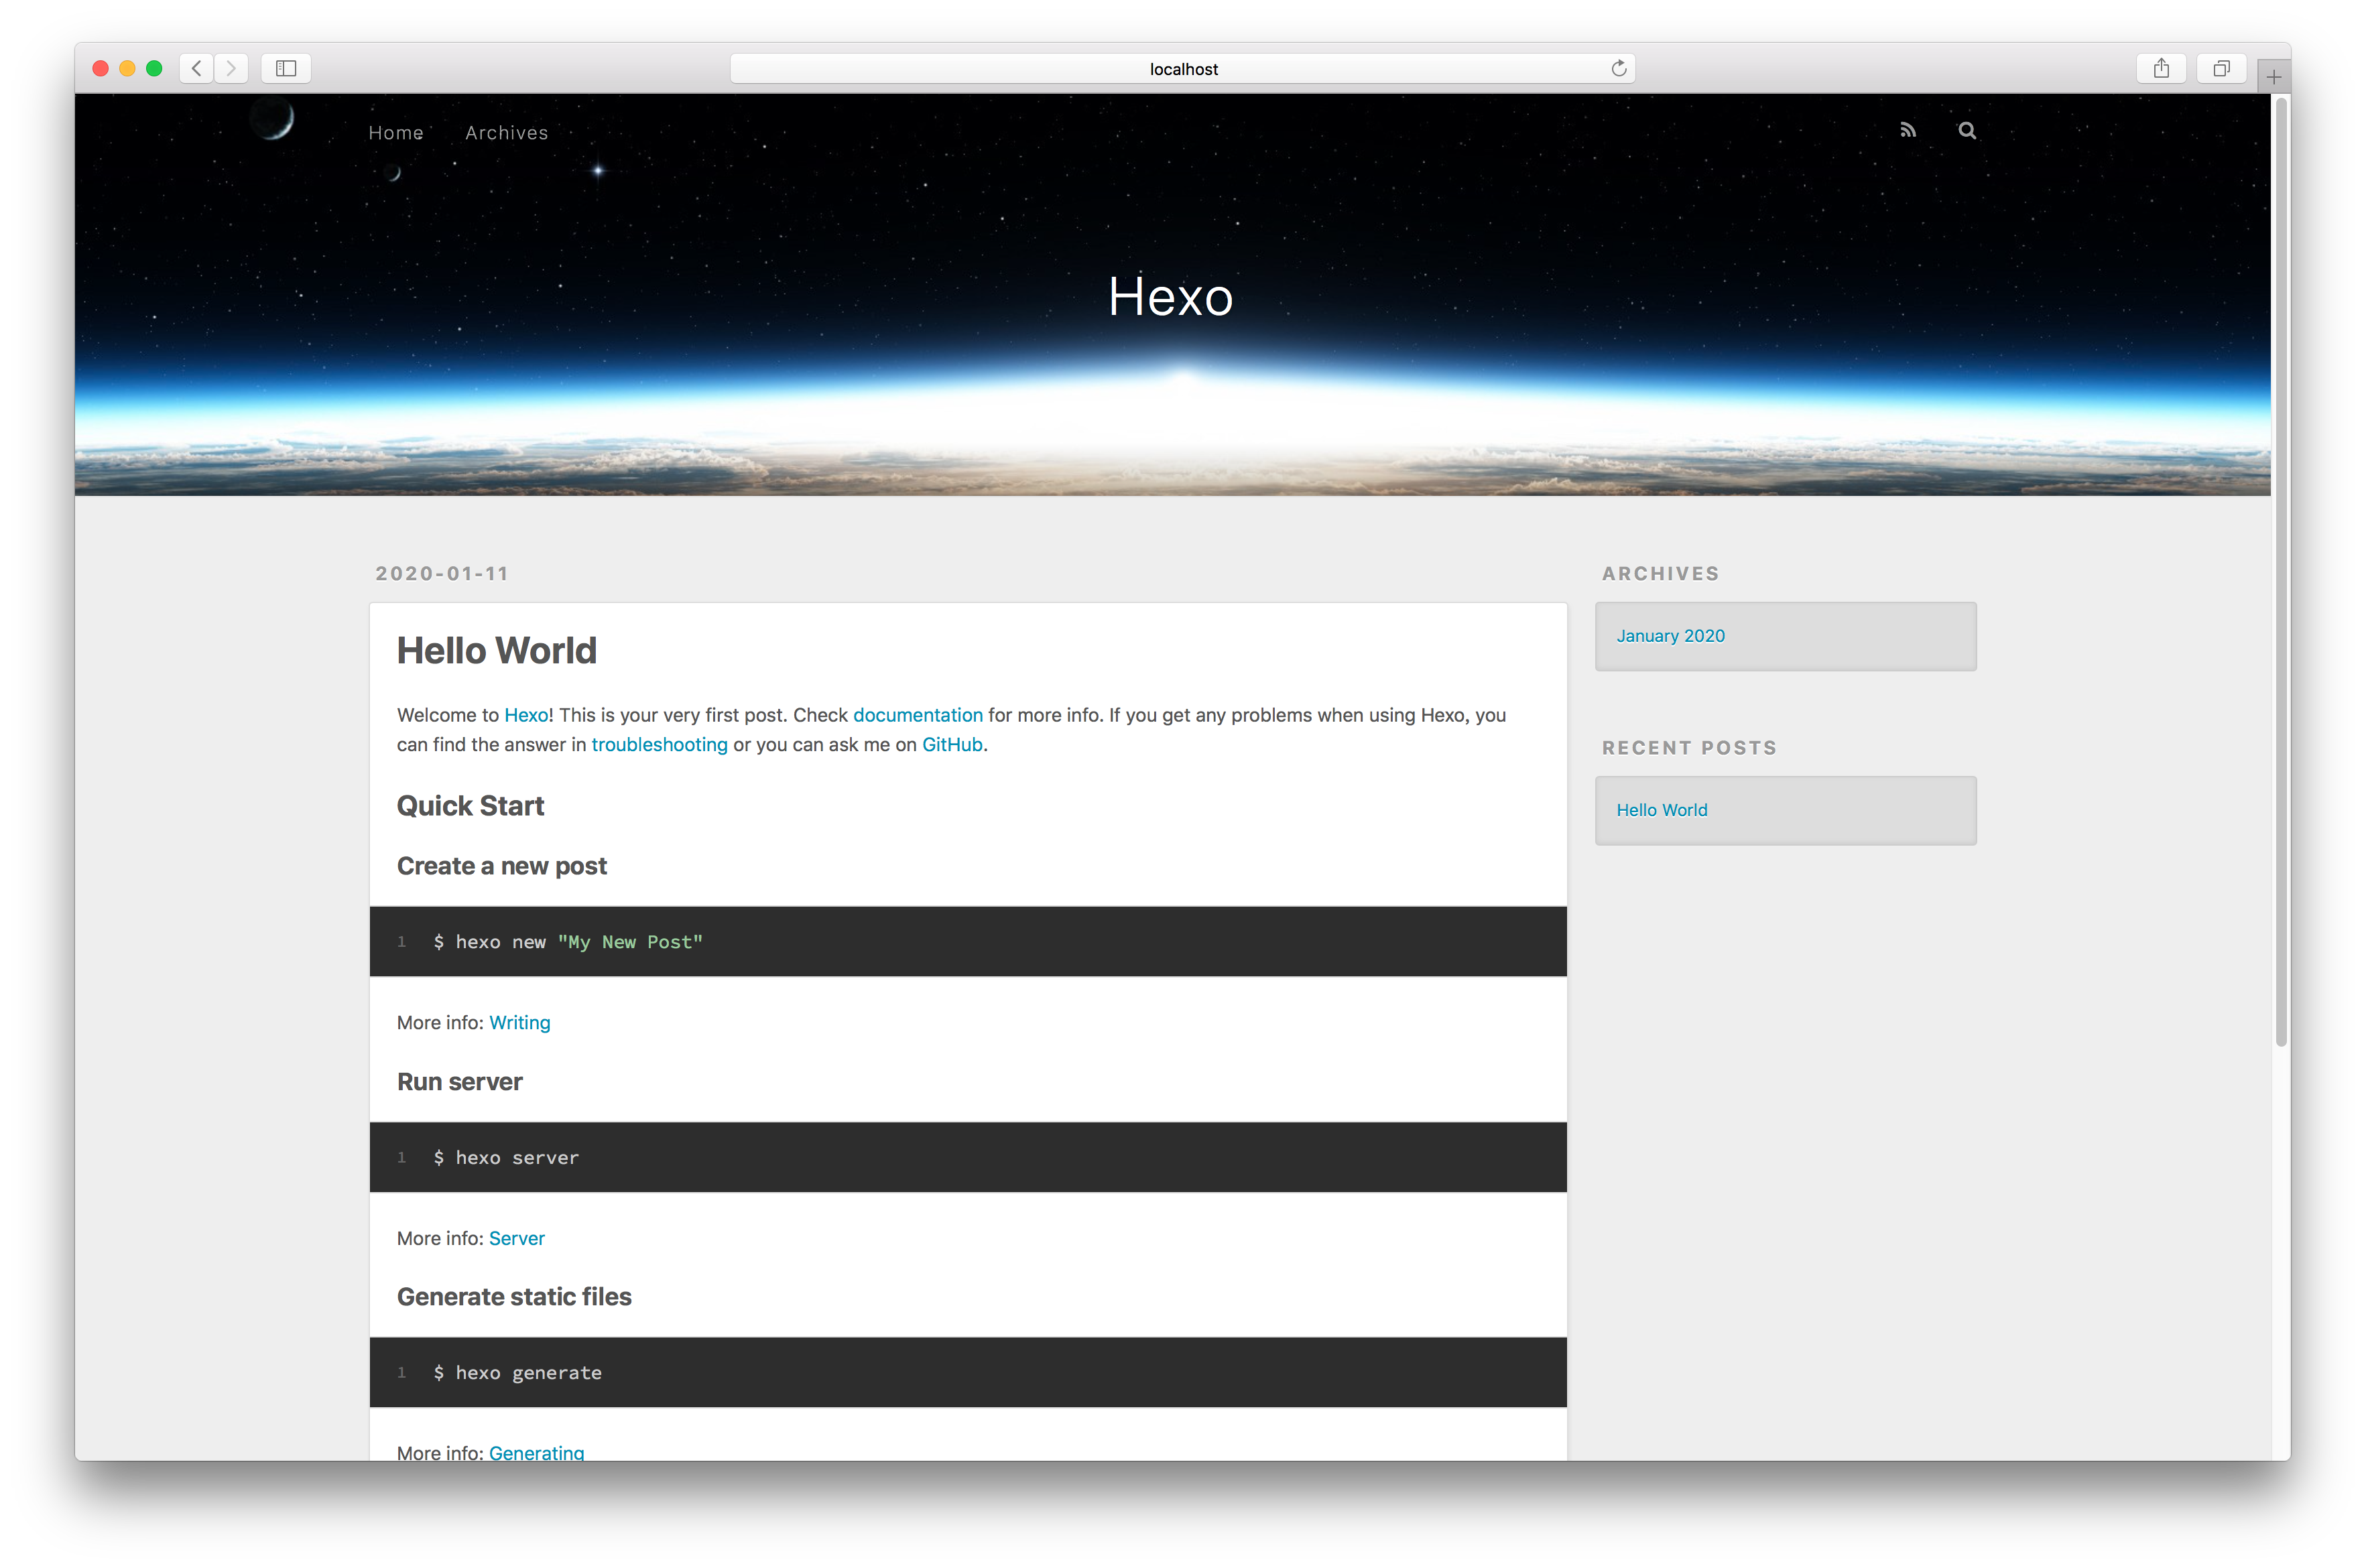Screen dimensions: 2366x1568
Task: Click the localhost address bar
Action: point(1182,69)
